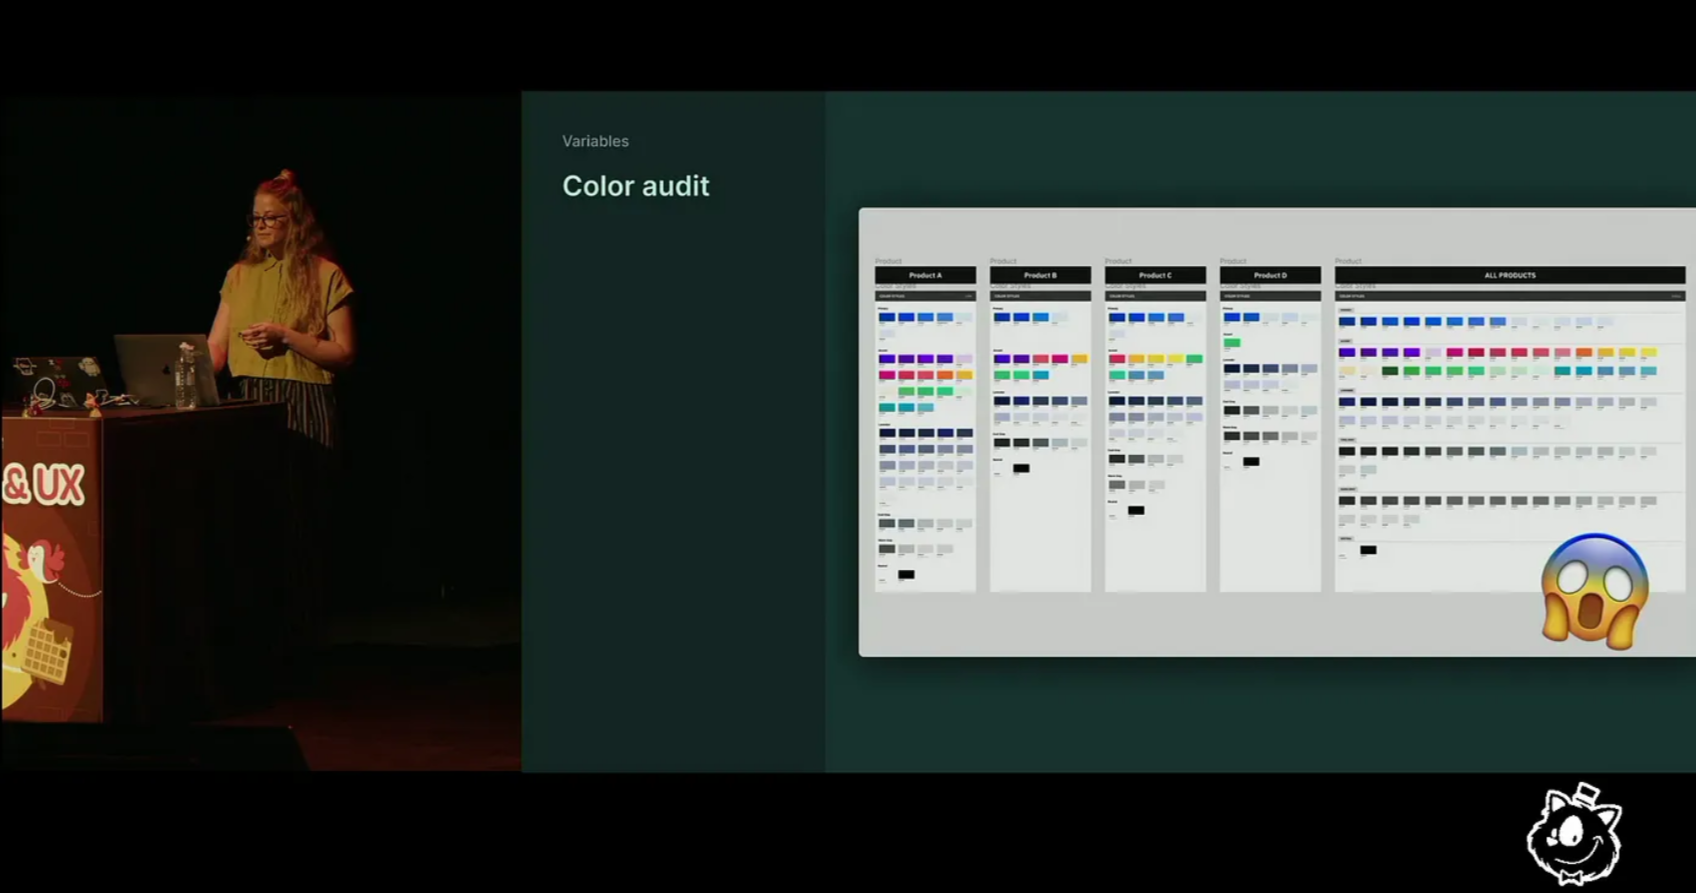The image size is (1696, 893).
Task: Click the 'Color audit' slide title
Action: click(x=635, y=186)
